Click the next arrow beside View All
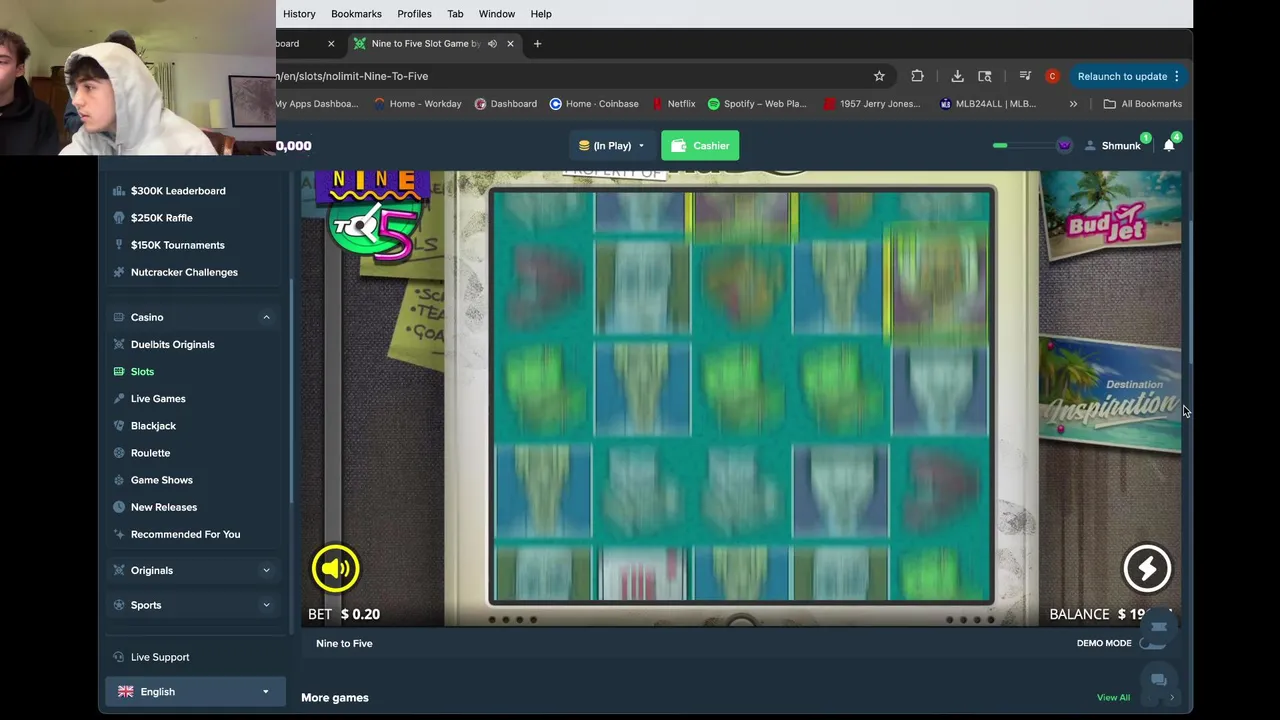 coord(1171,698)
